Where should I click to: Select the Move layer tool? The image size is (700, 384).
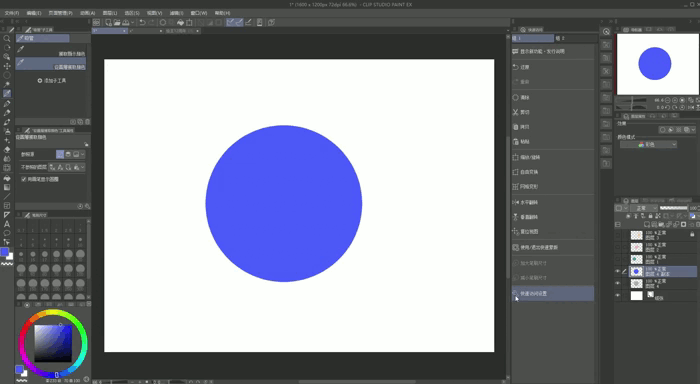7,66
